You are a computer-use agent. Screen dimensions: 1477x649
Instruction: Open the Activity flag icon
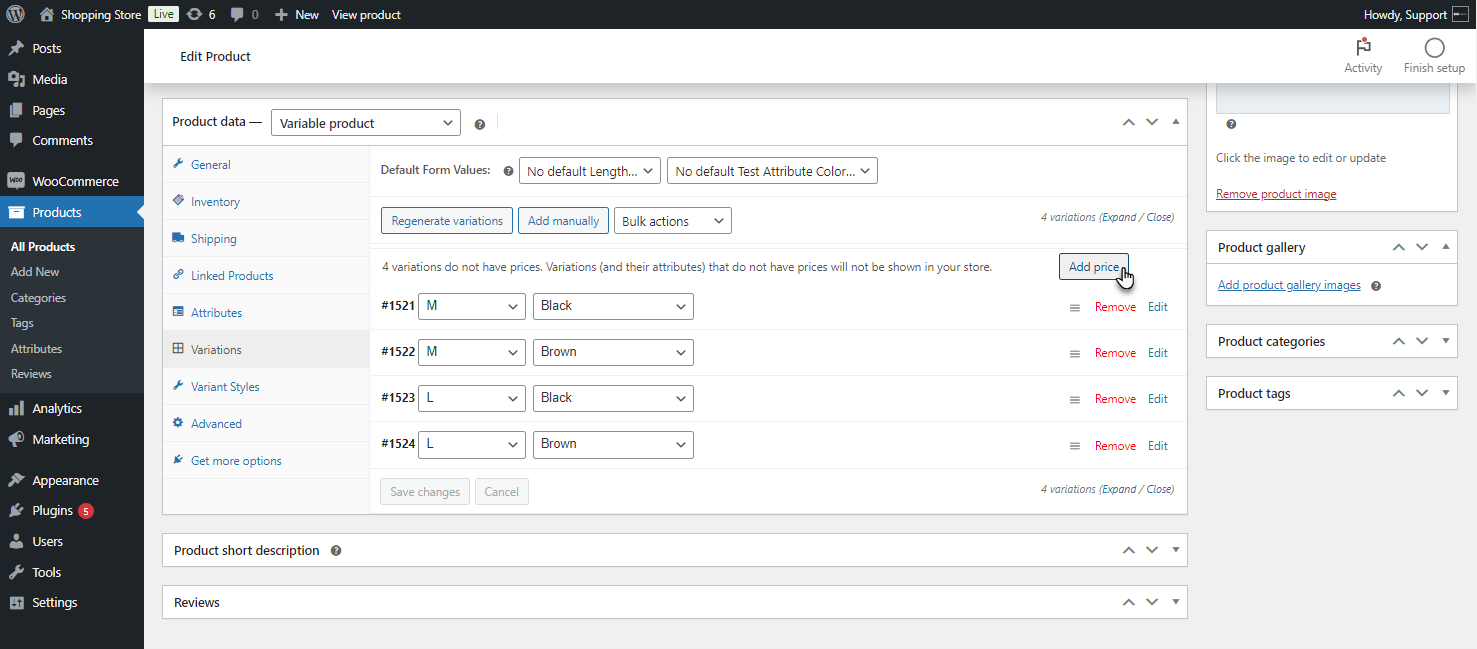click(1363, 48)
